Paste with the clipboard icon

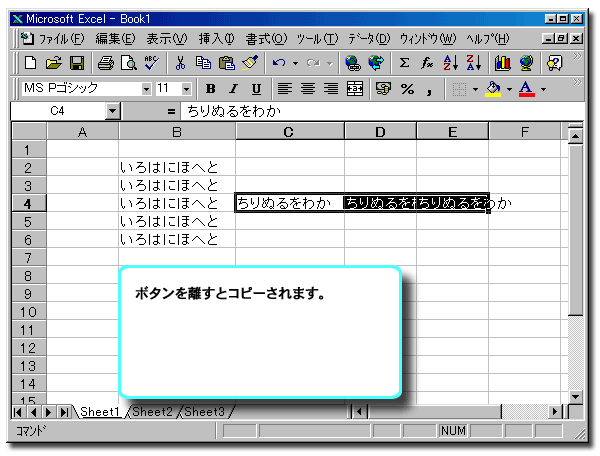pos(227,63)
